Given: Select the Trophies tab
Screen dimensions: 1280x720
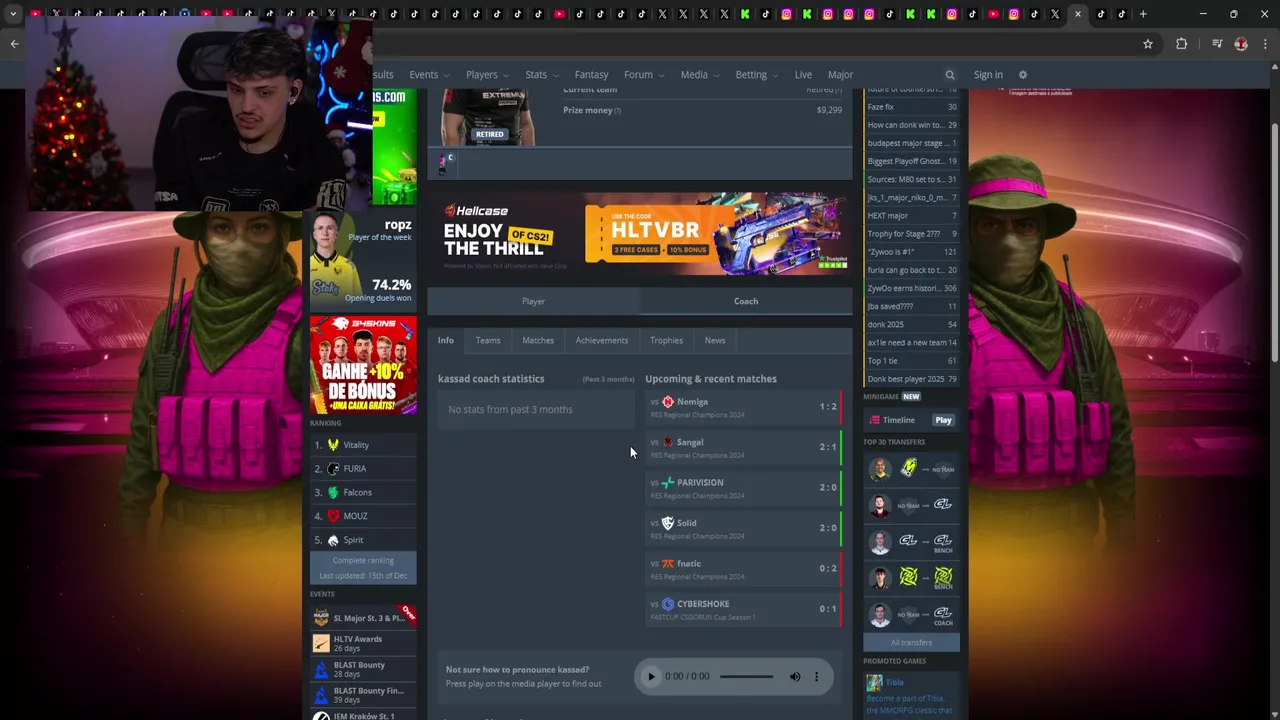Looking at the screenshot, I should [666, 340].
